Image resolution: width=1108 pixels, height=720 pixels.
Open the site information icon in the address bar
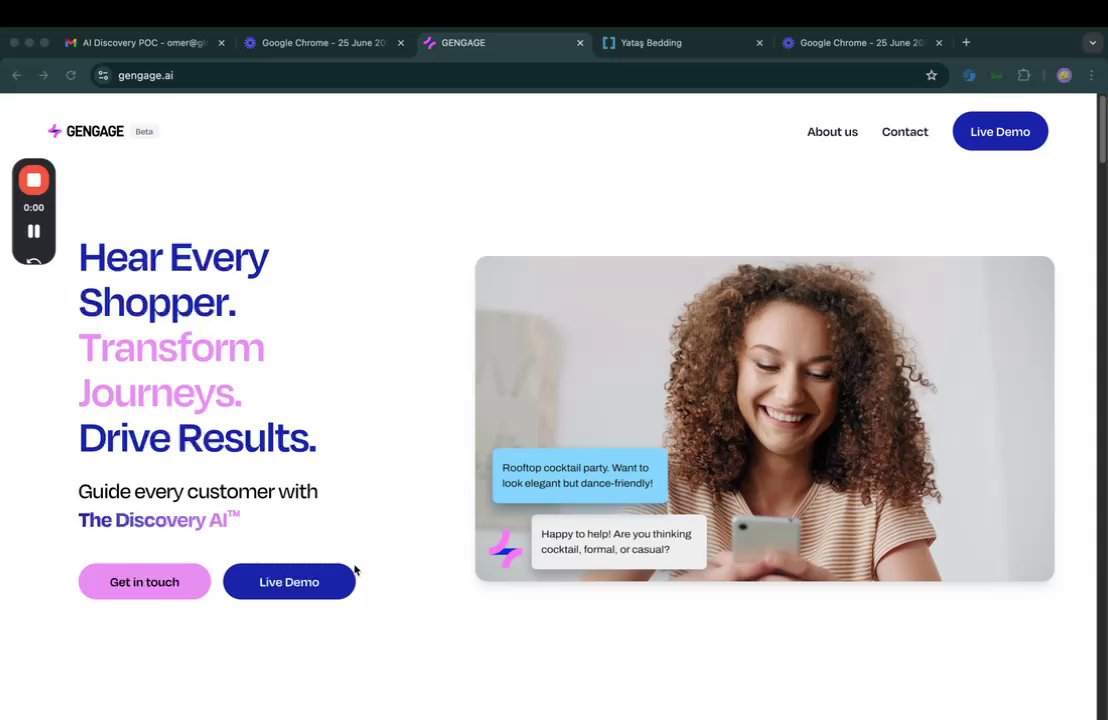[x=103, y=75]
